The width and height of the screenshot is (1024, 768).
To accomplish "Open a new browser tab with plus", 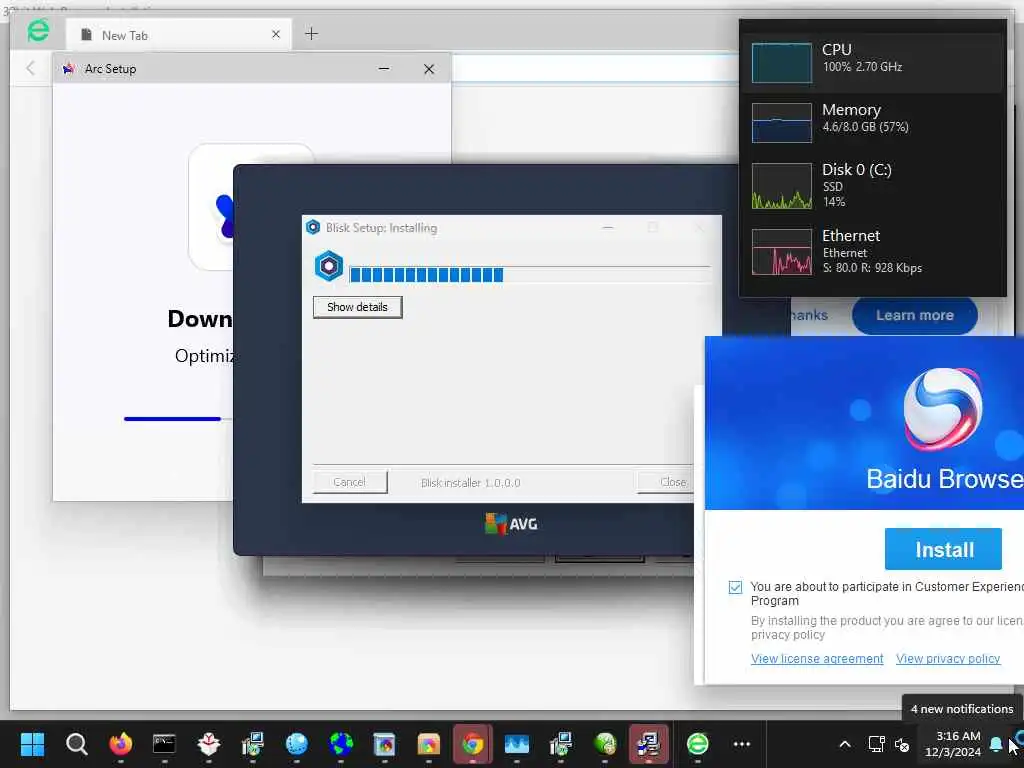I will [312, 34].
